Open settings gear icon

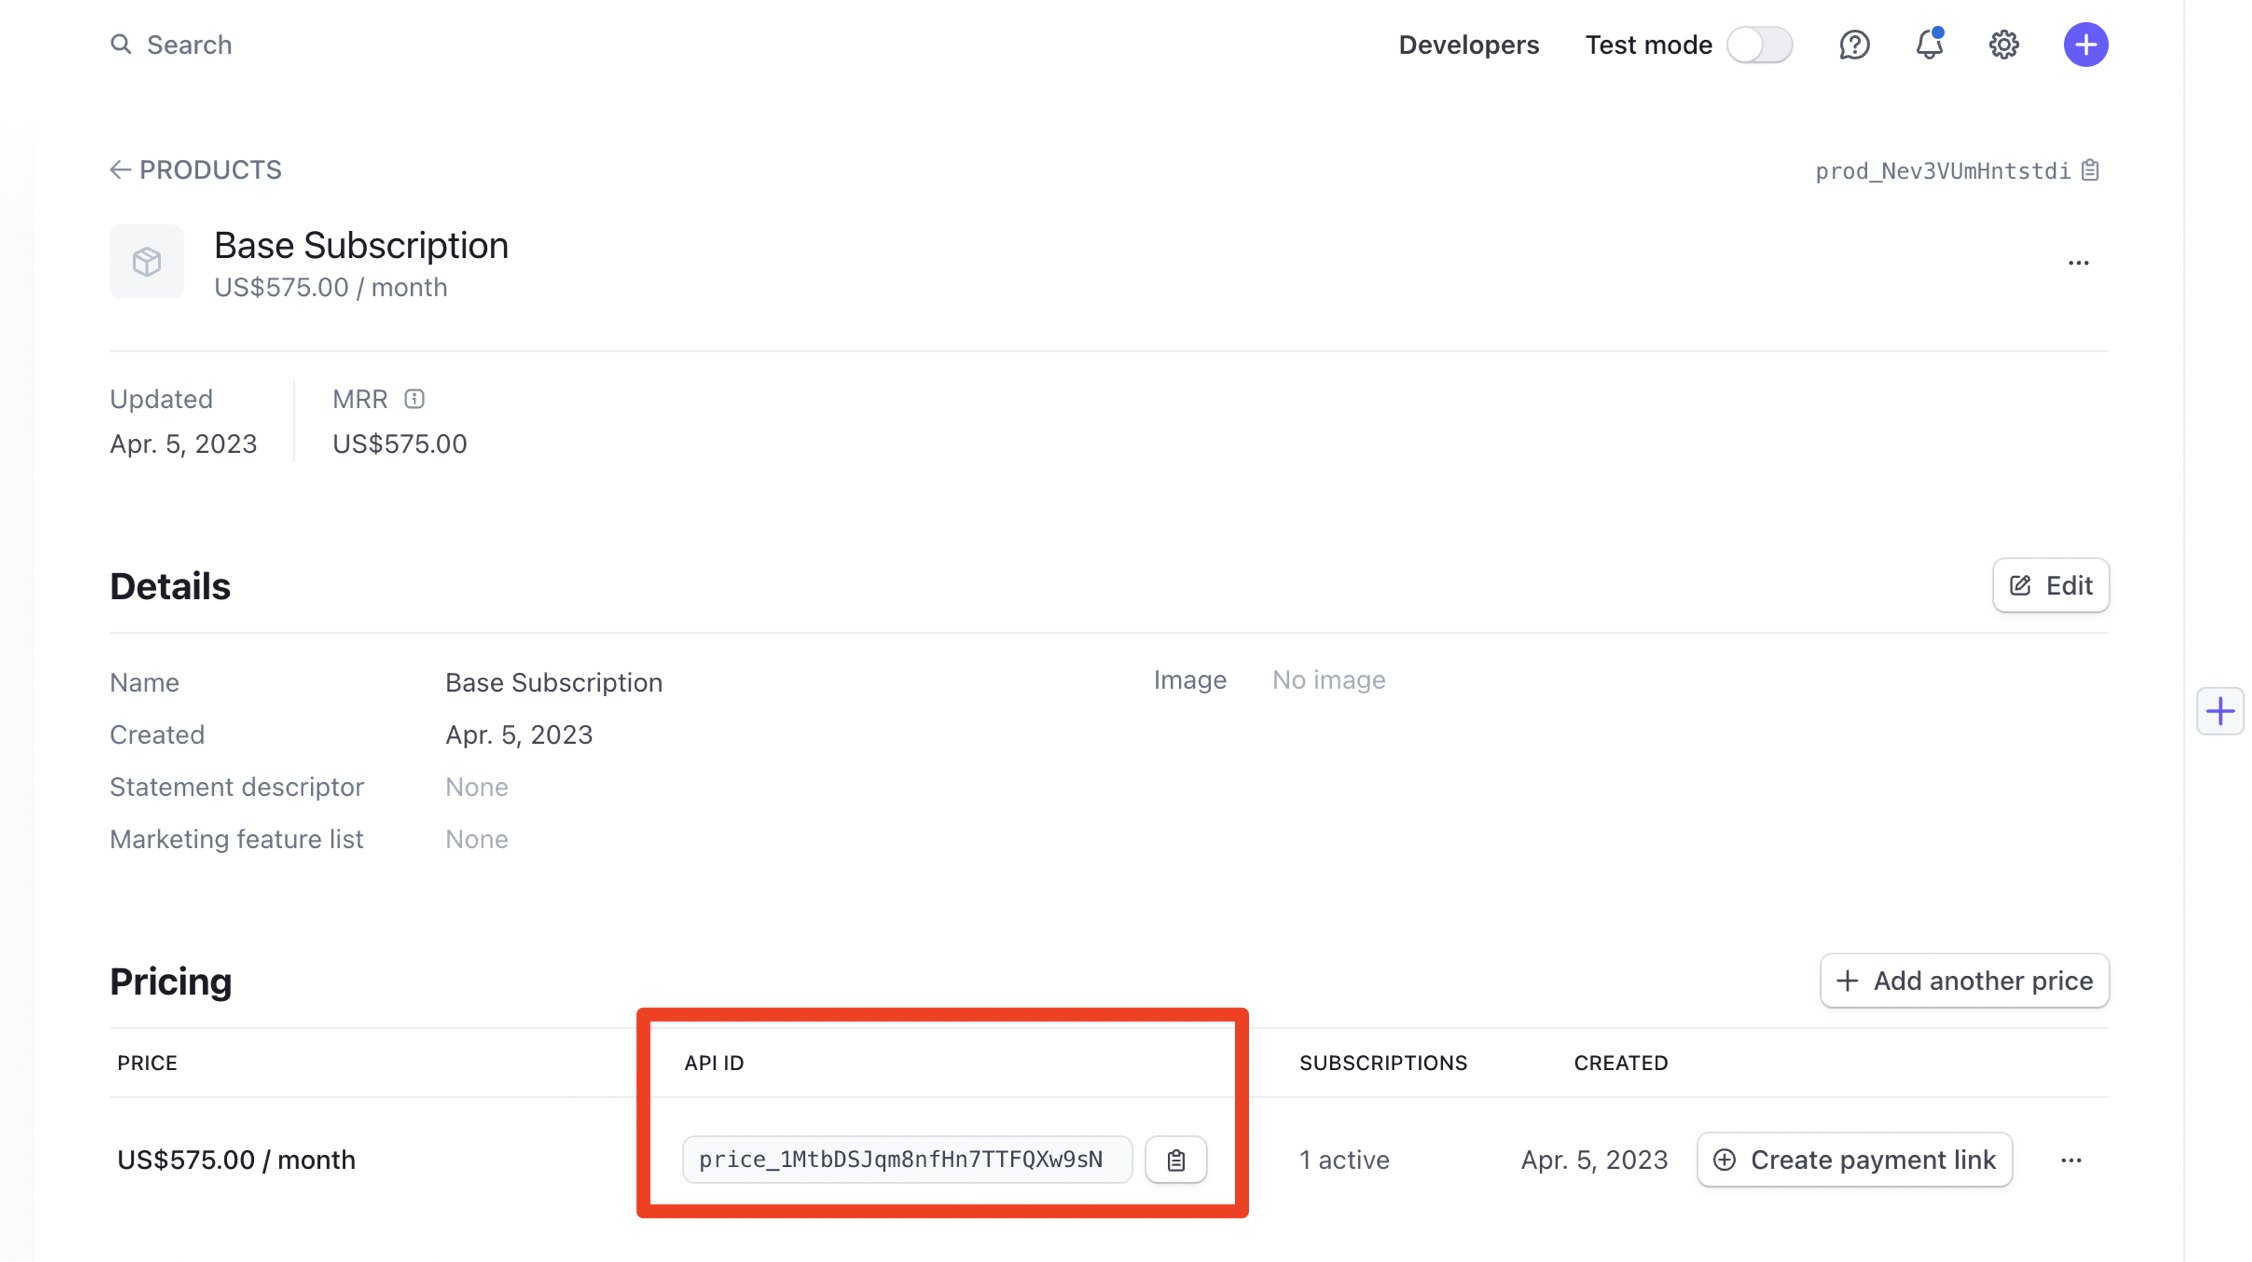point(2004,45)
